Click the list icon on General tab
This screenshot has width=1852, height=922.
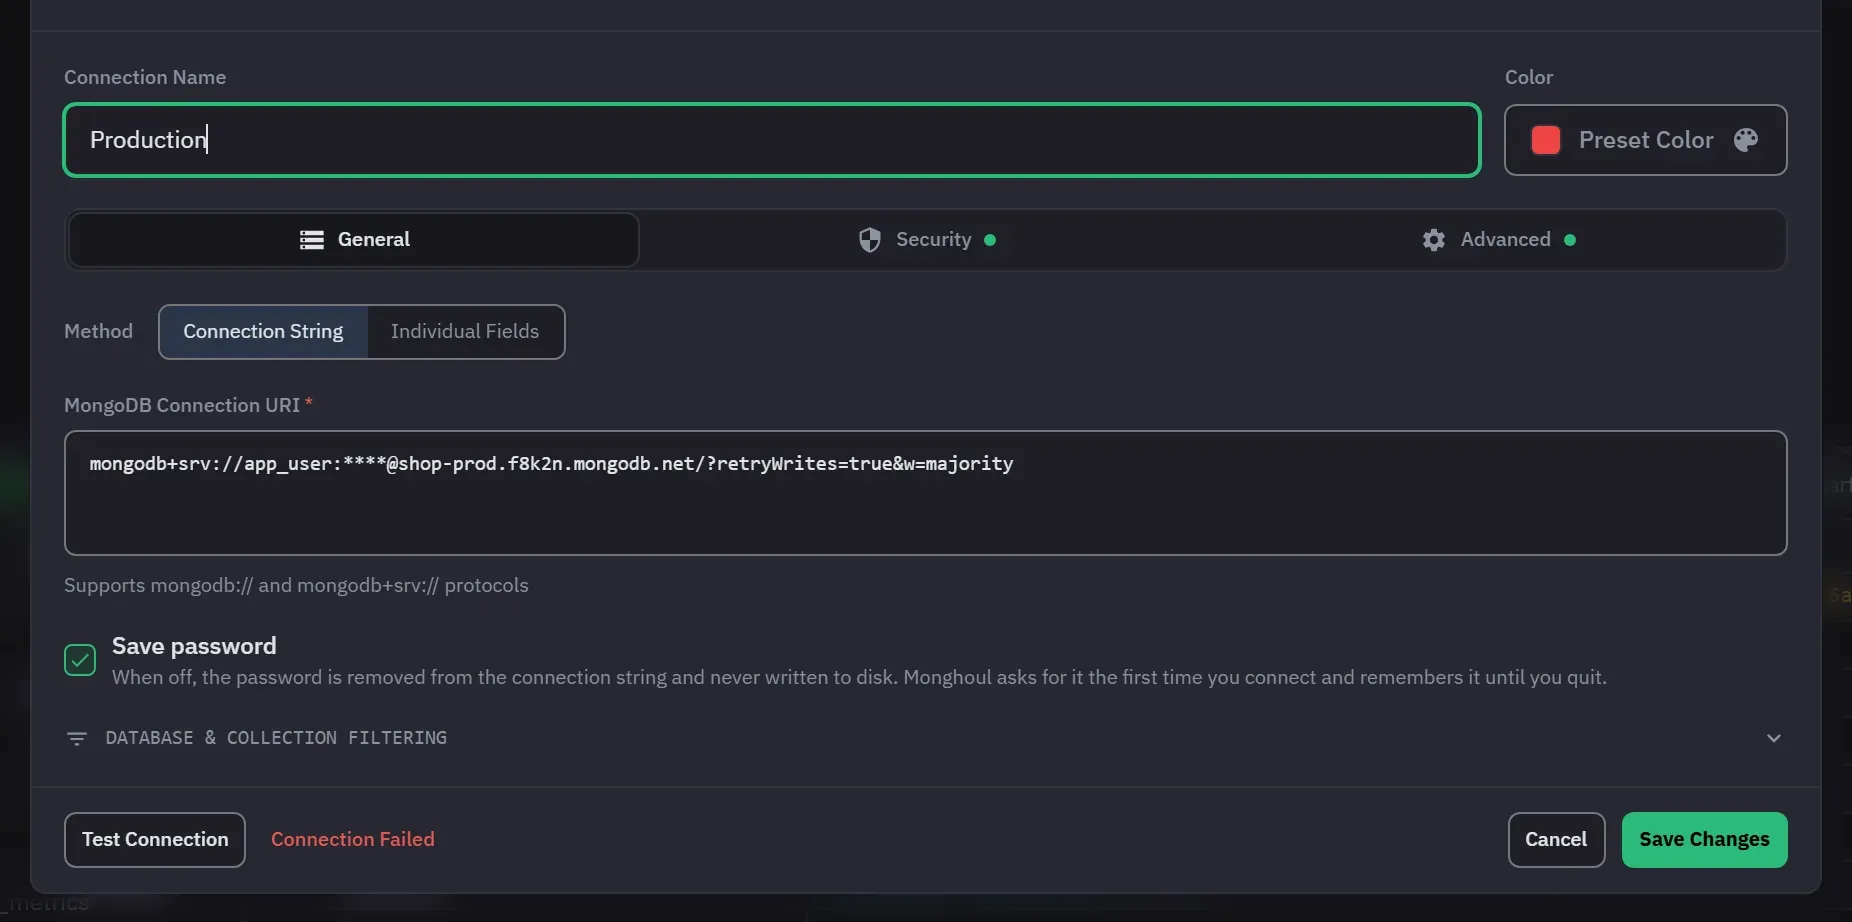(312, 240)
